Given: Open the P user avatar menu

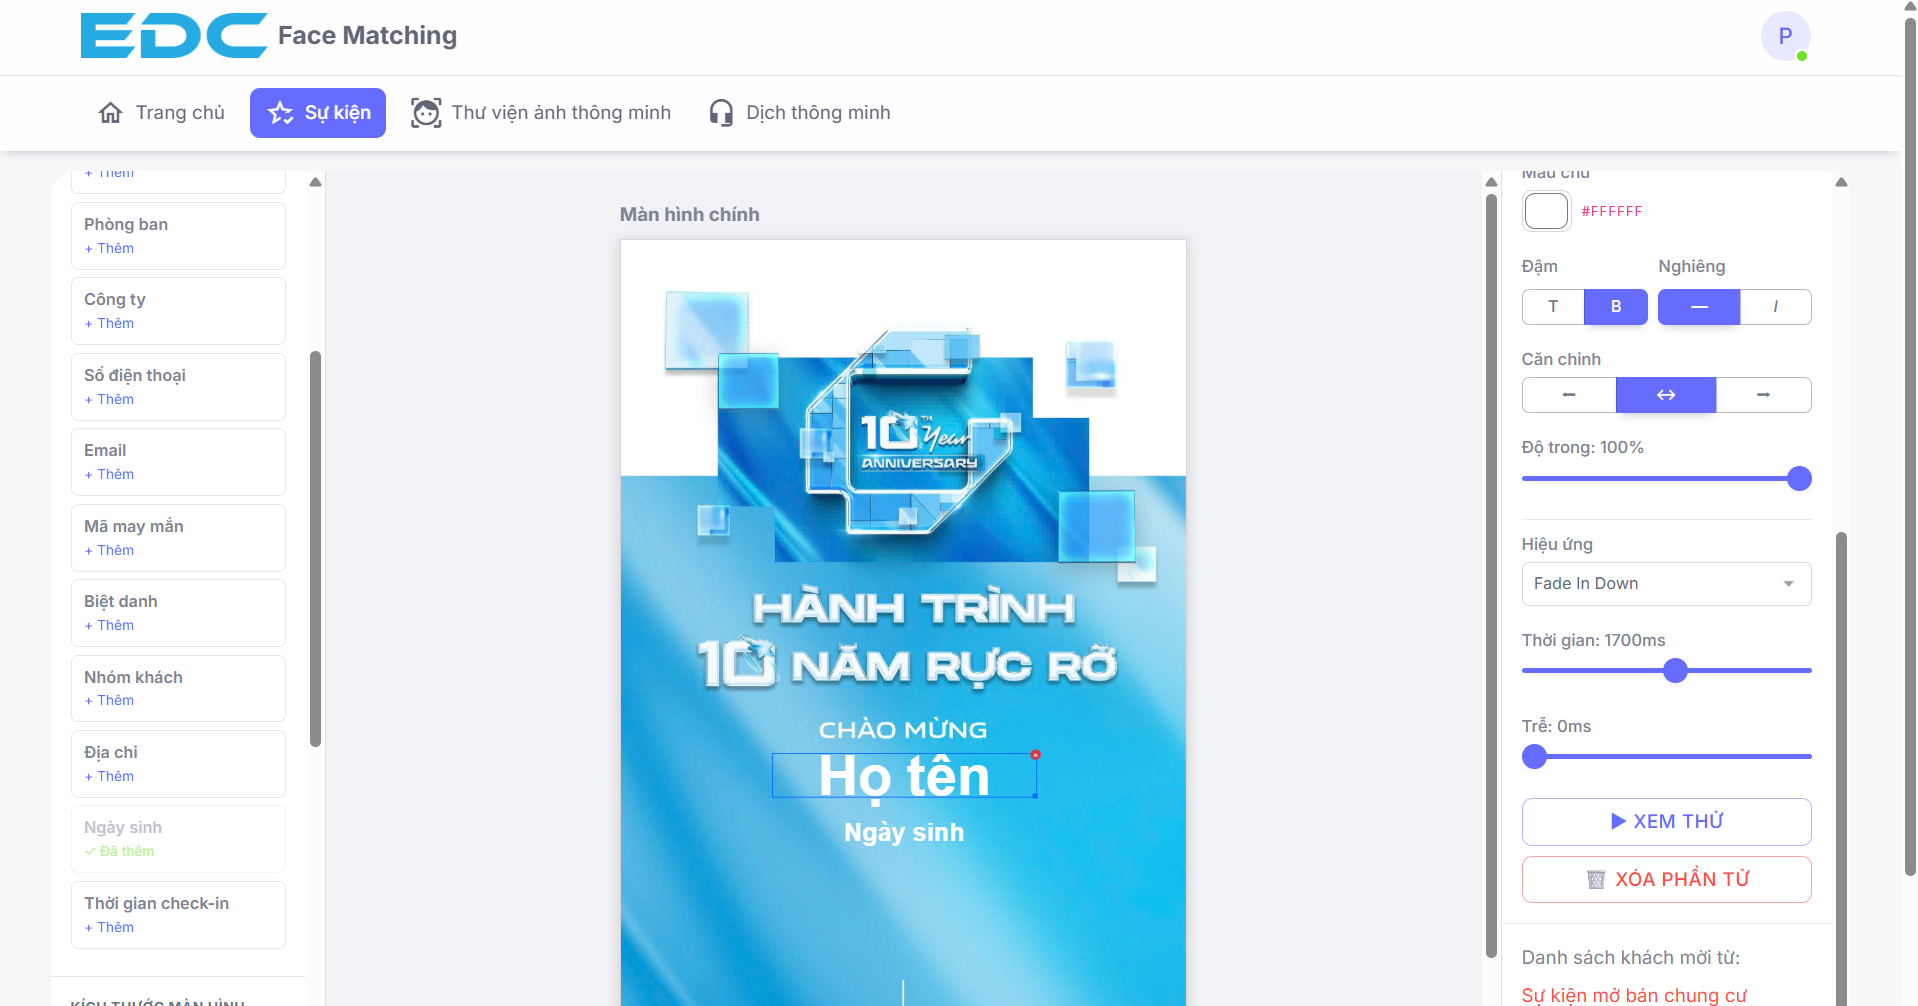Looking at the screenshot, I should (x=1785, y=37).
